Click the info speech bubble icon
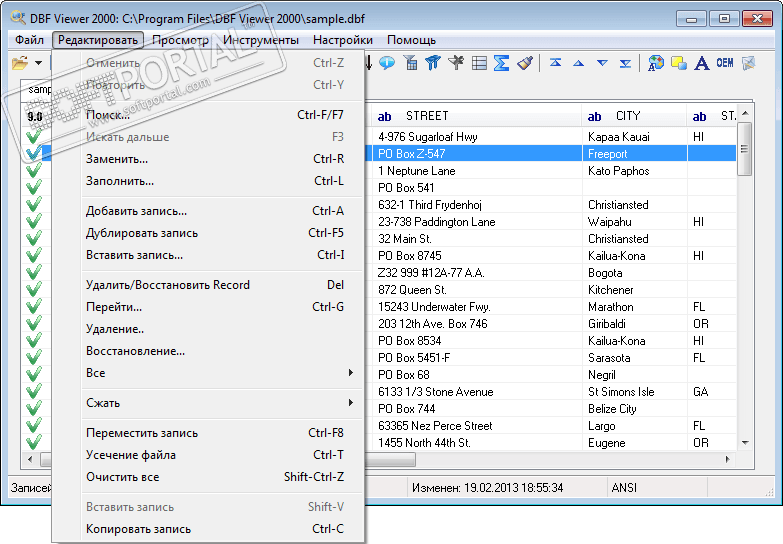Screen dimensions: 783x544 pyautogui.click(x=387, y=63)
